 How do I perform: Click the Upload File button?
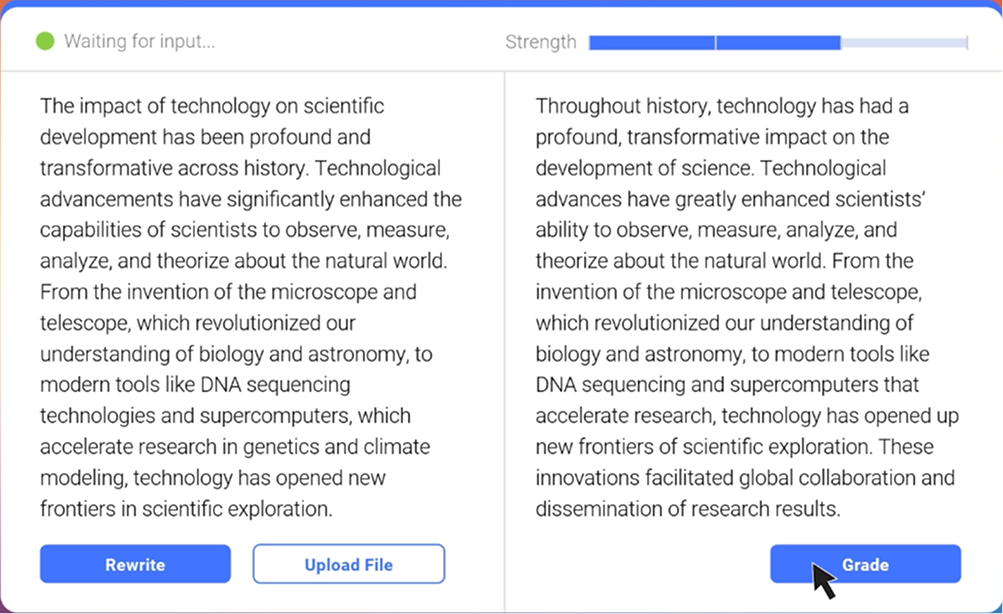(348, 564)
